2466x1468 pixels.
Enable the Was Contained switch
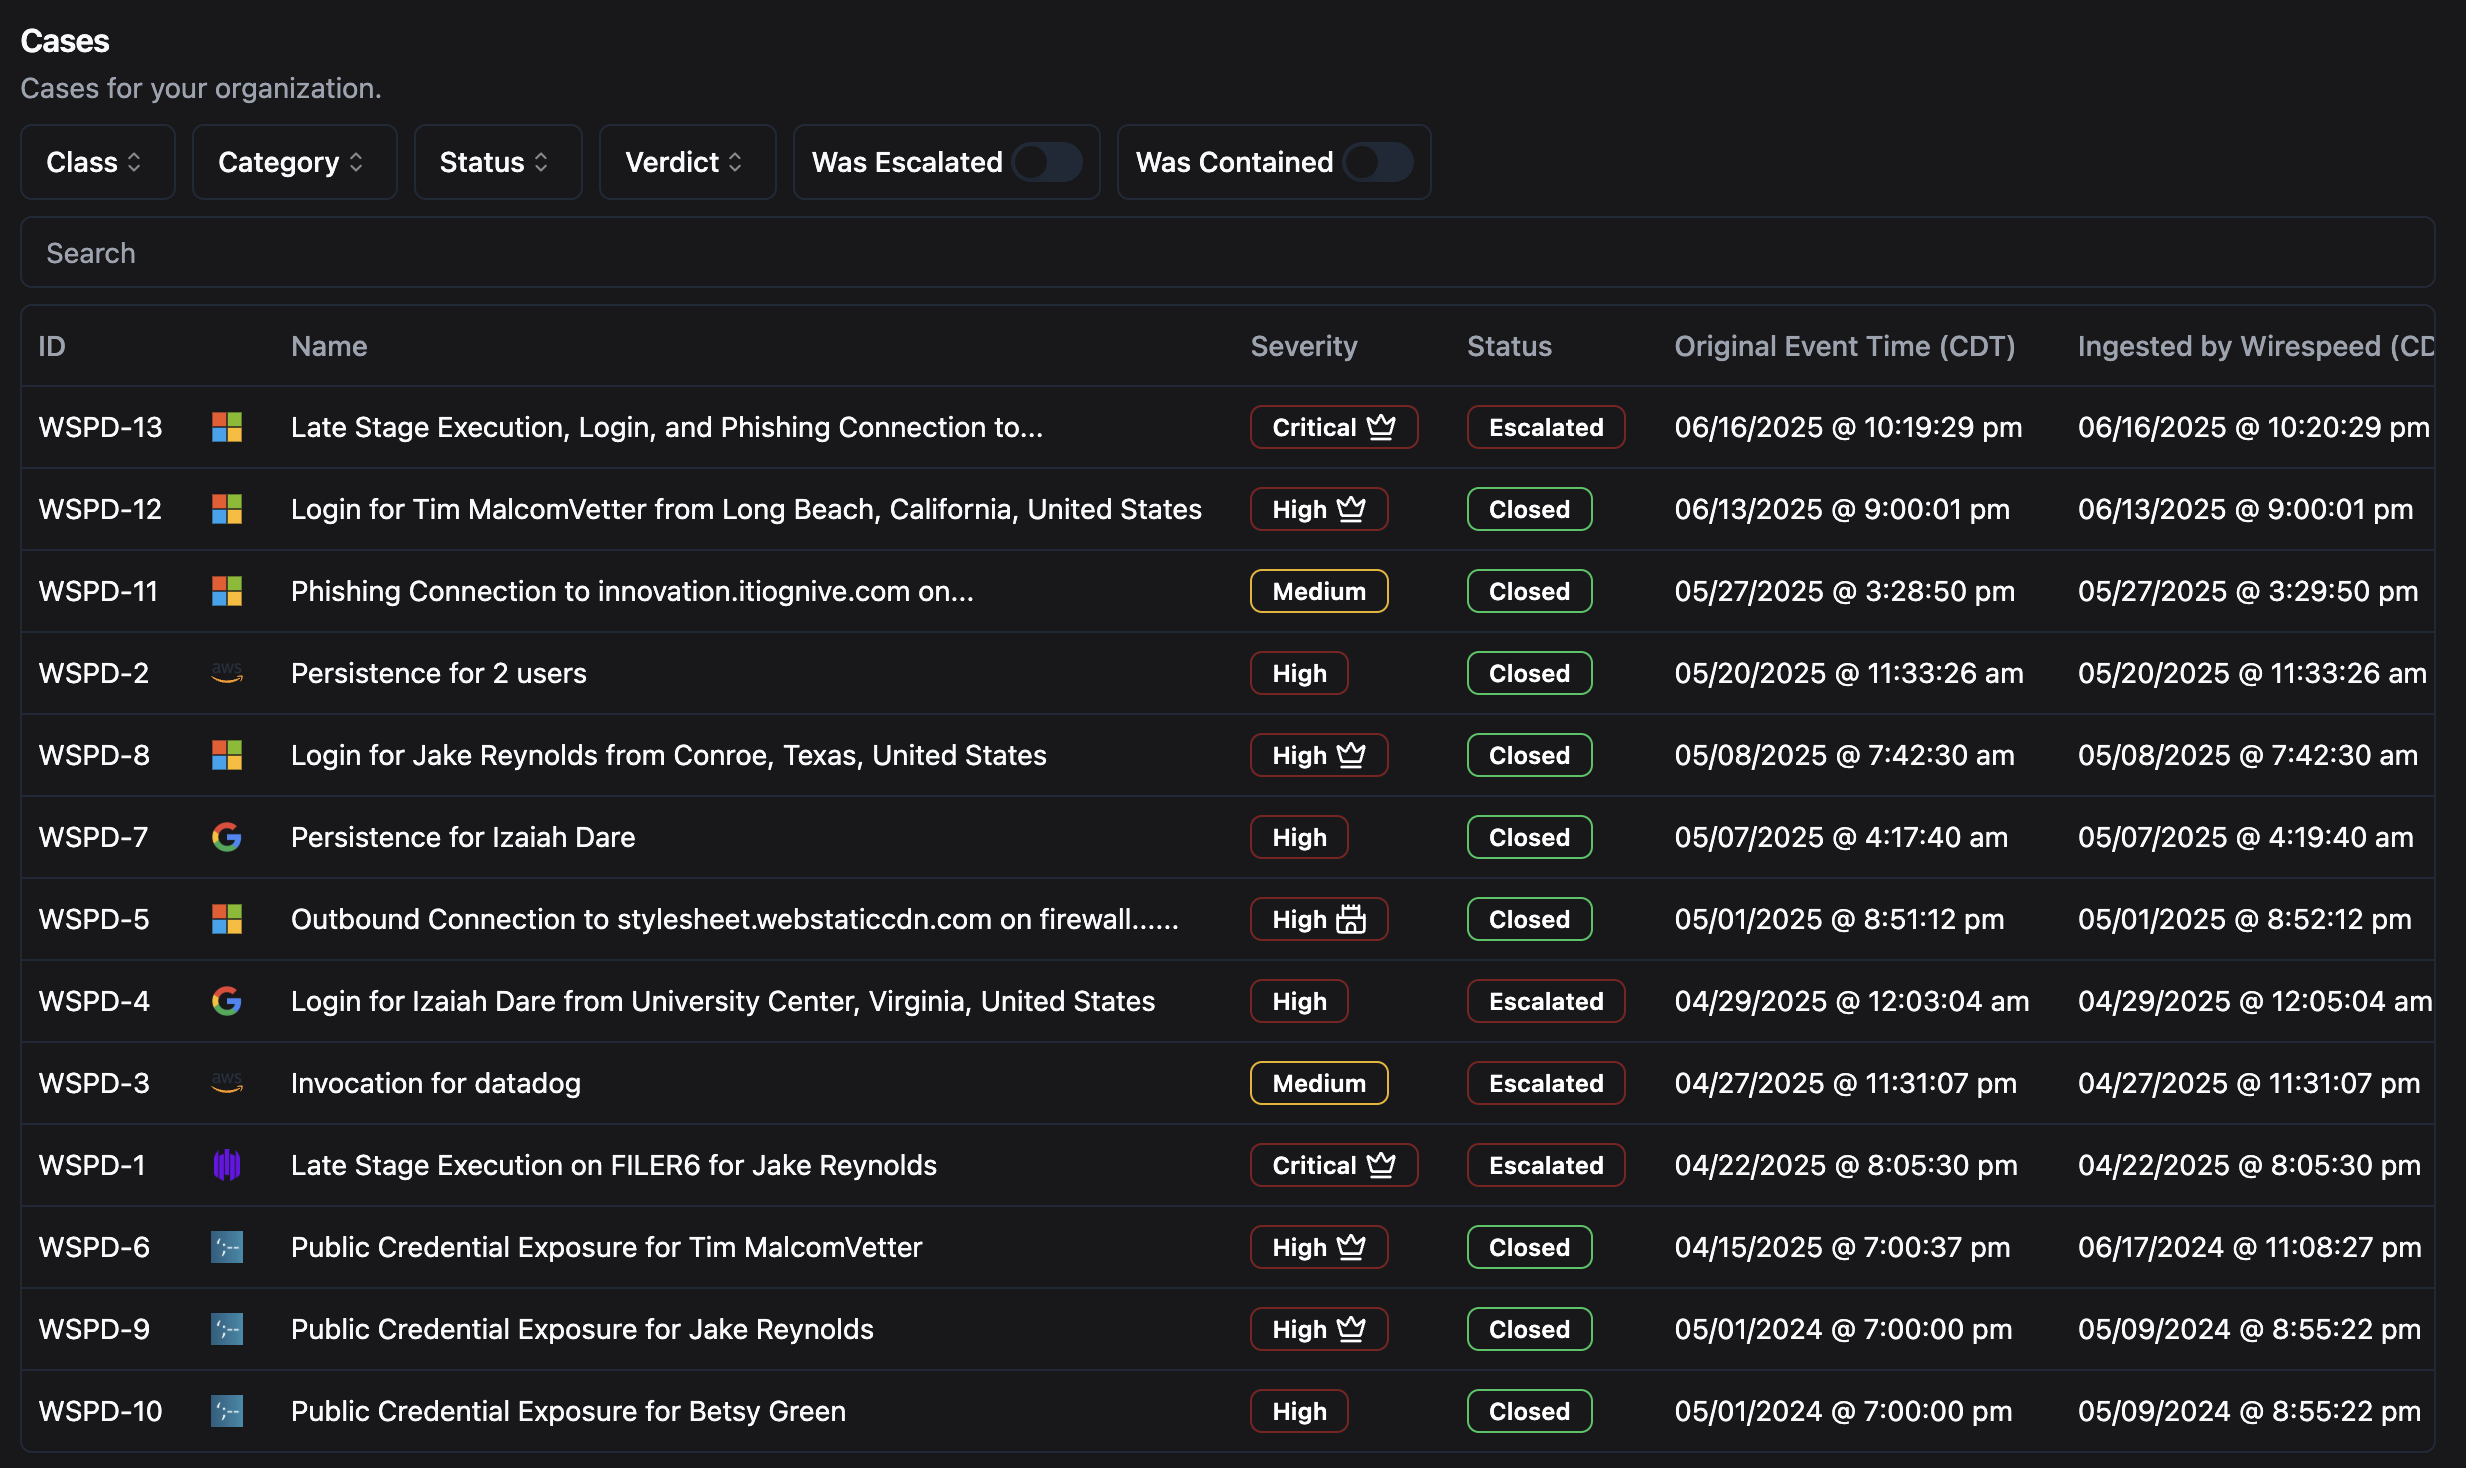(1377, 162)
